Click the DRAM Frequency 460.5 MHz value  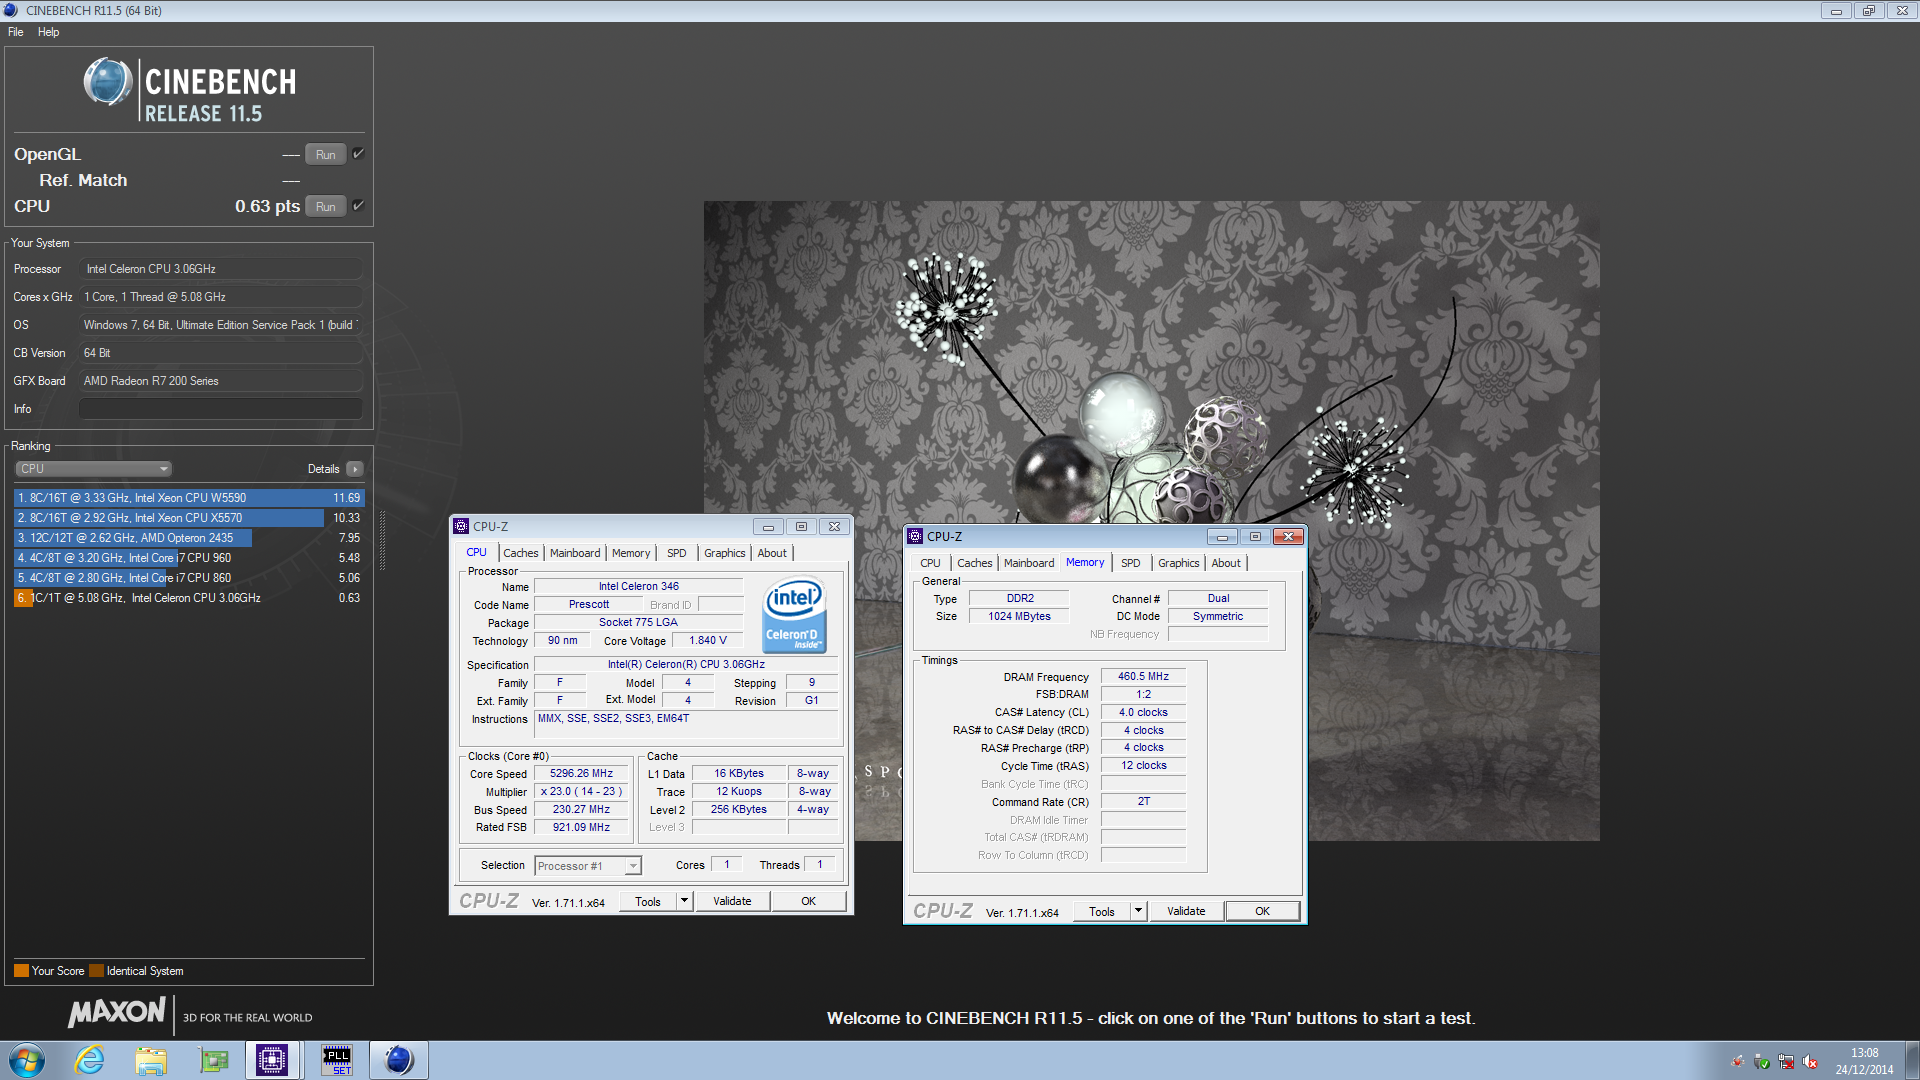tap(1143, 677)
